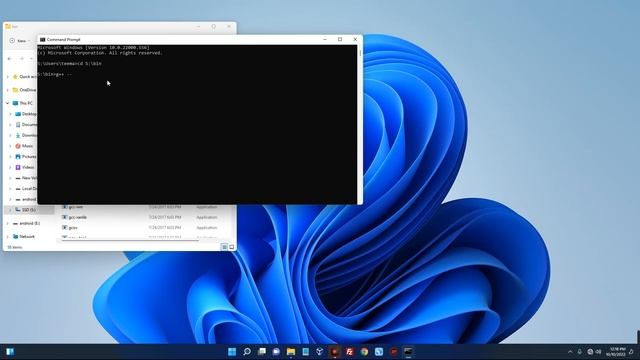Select Local Disk in Explorer sidebar
The image size is (640, 360).
coord(26,189)
